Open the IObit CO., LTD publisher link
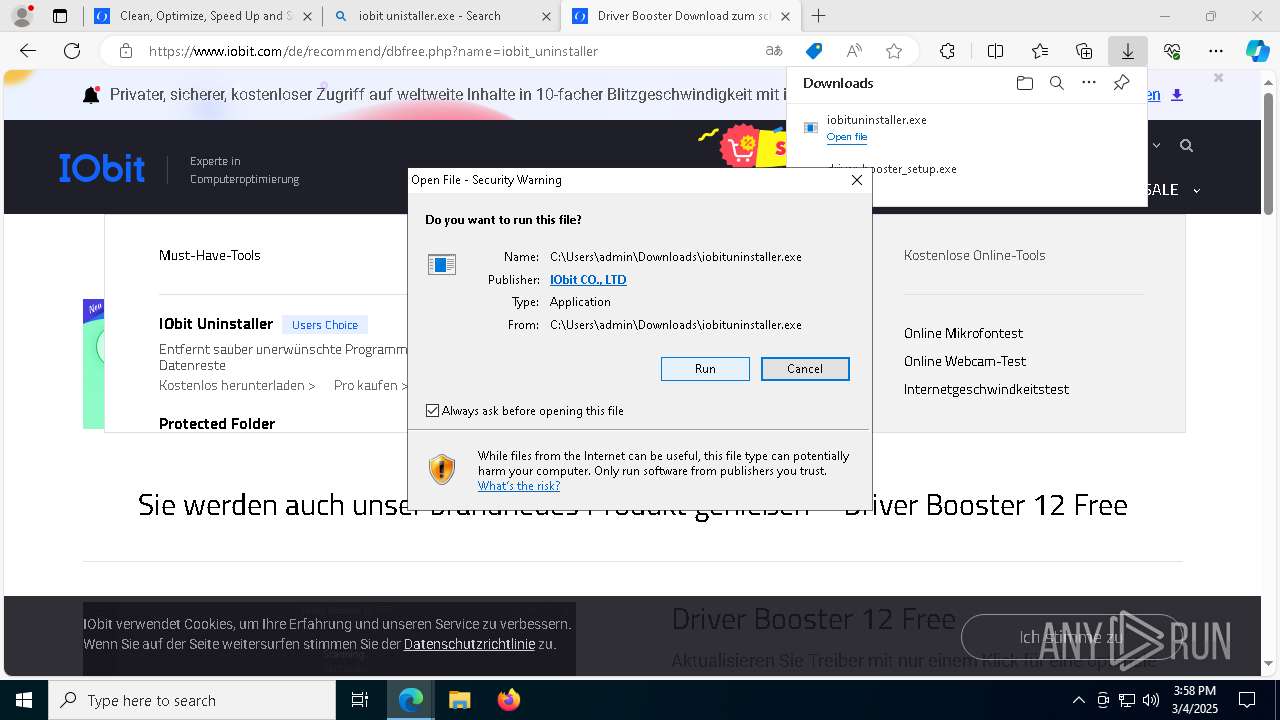 coord(588,280)
